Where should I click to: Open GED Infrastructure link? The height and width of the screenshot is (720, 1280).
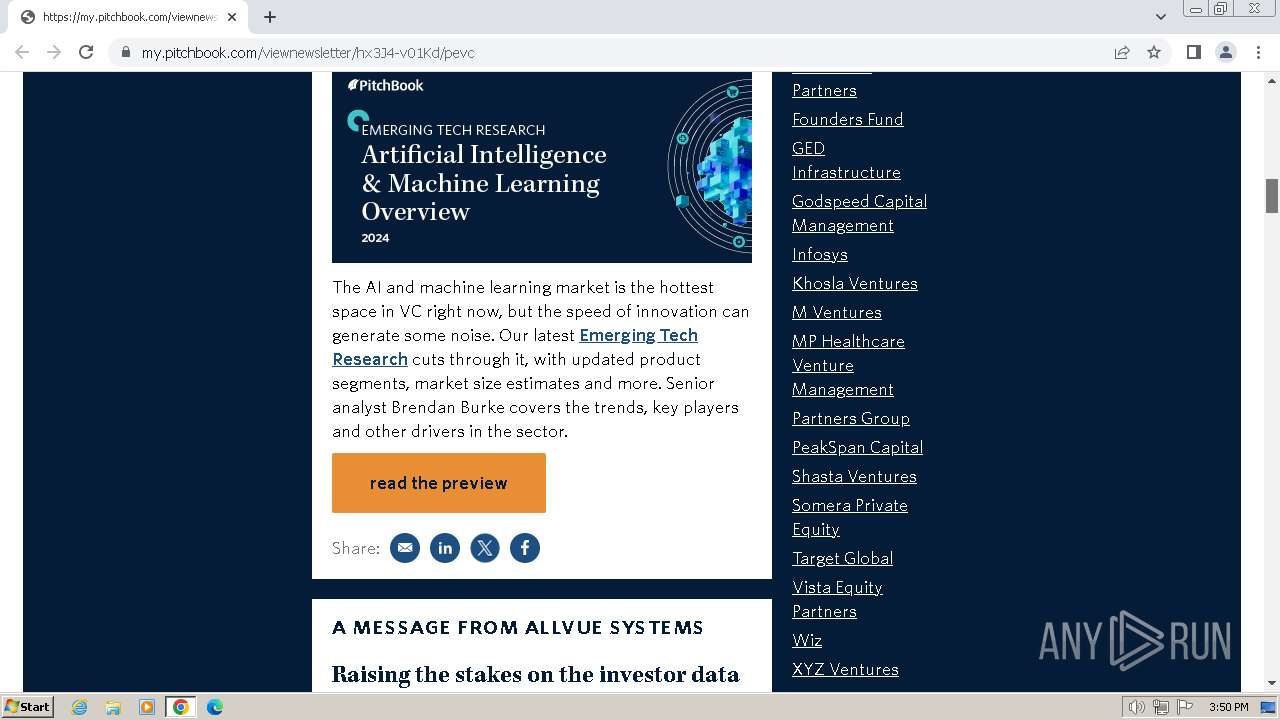coord(846,160)
